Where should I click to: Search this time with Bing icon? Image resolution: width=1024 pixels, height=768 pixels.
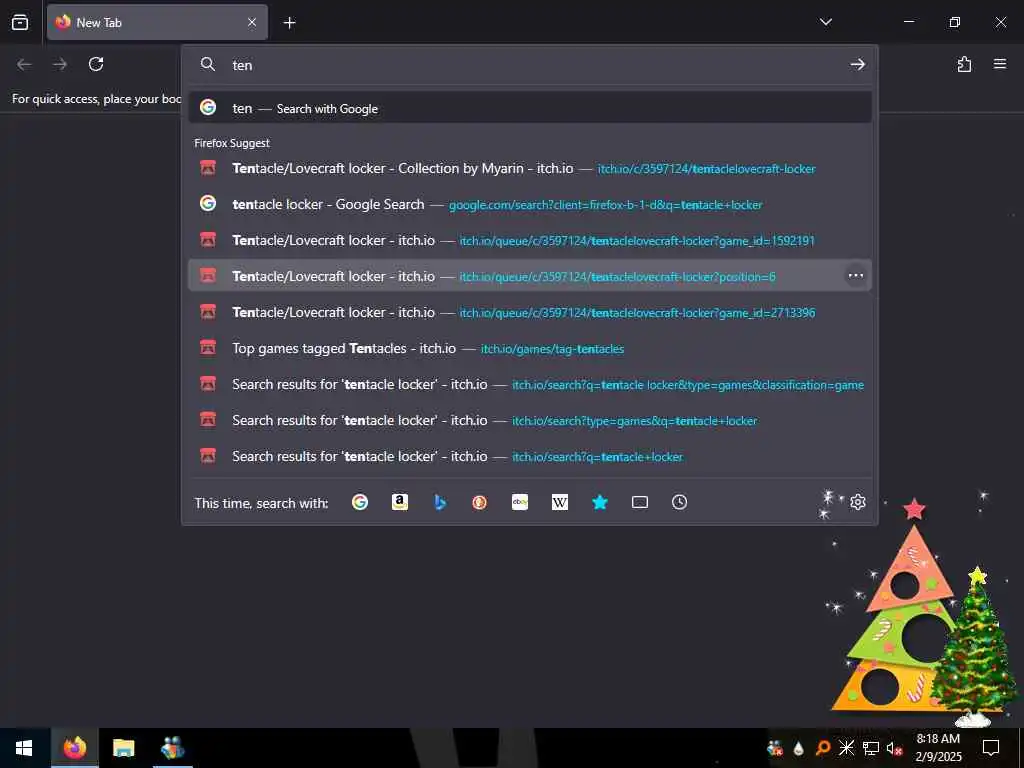440,502
